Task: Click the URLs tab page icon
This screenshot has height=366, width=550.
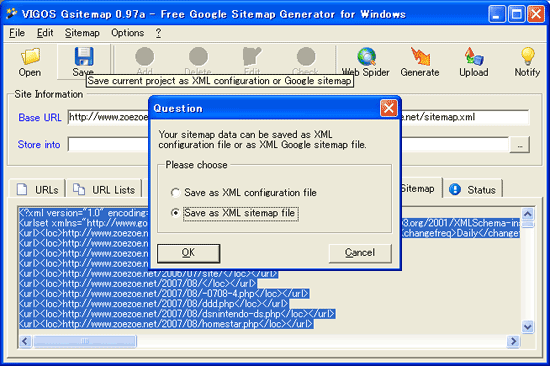Action: (x=22, y=189)
